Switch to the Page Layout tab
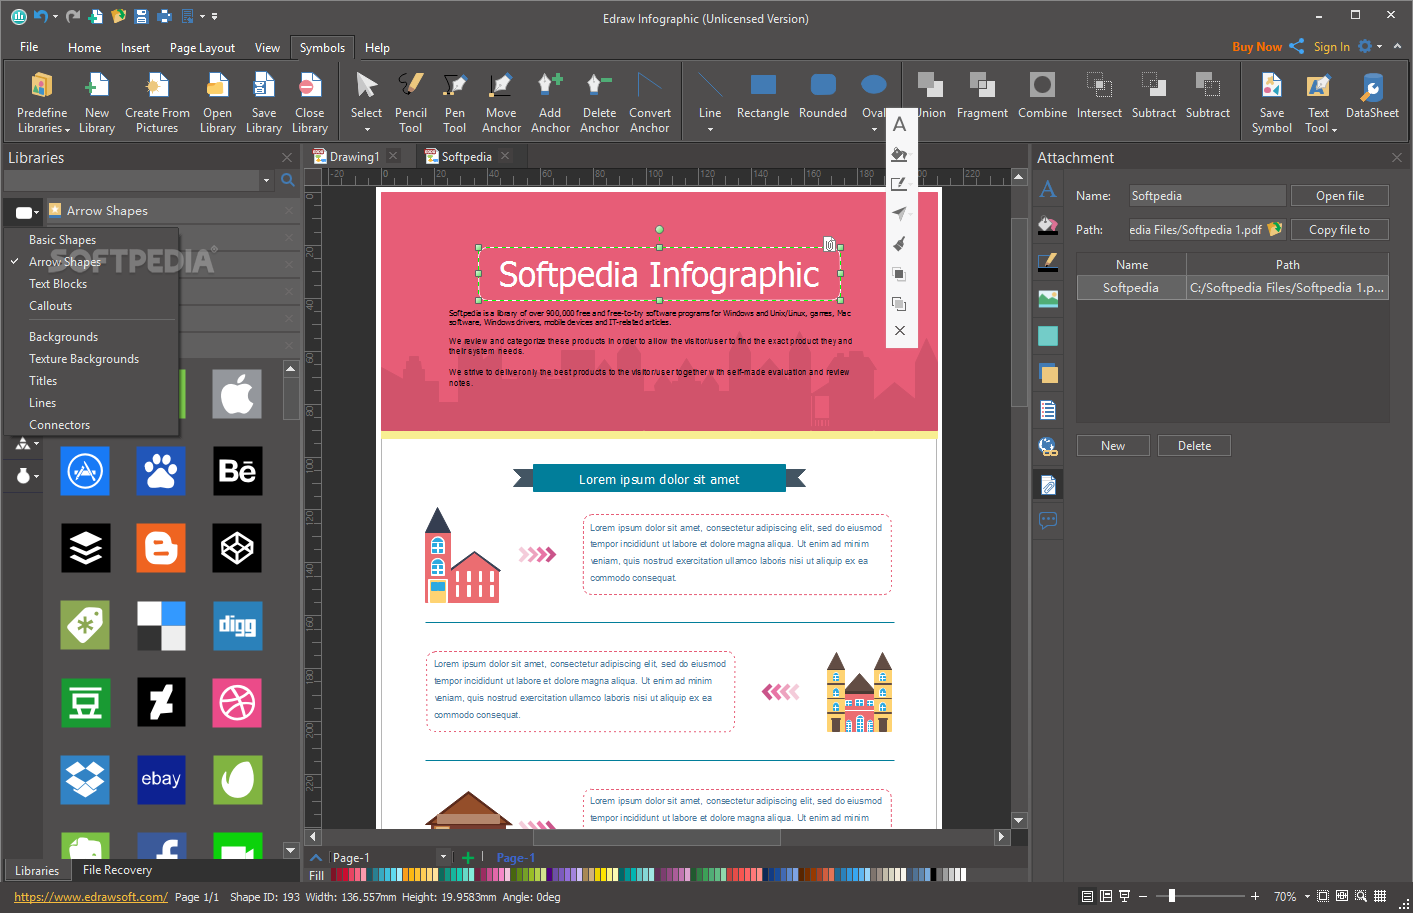This screenshot has height=913, width=1413. tap(202, 47)
